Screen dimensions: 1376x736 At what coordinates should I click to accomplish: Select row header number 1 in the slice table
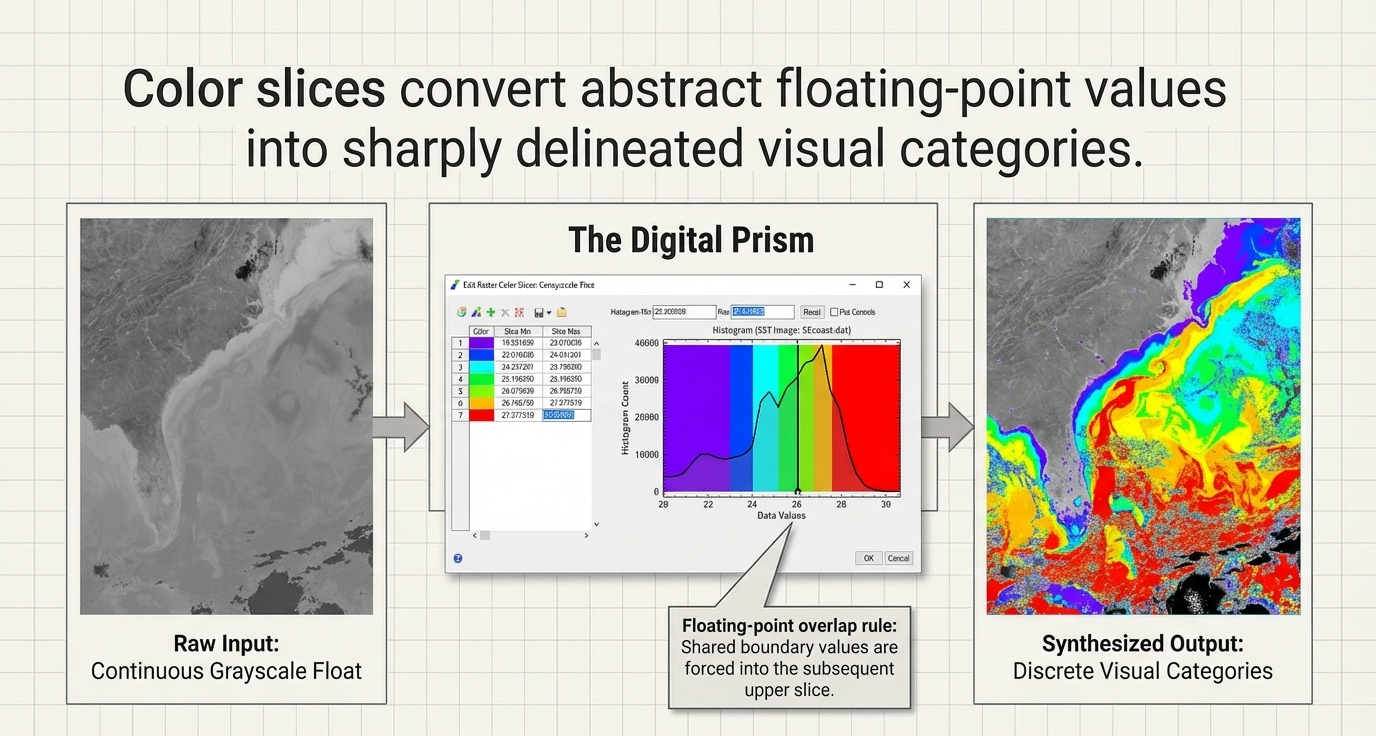tap(460, 343)
